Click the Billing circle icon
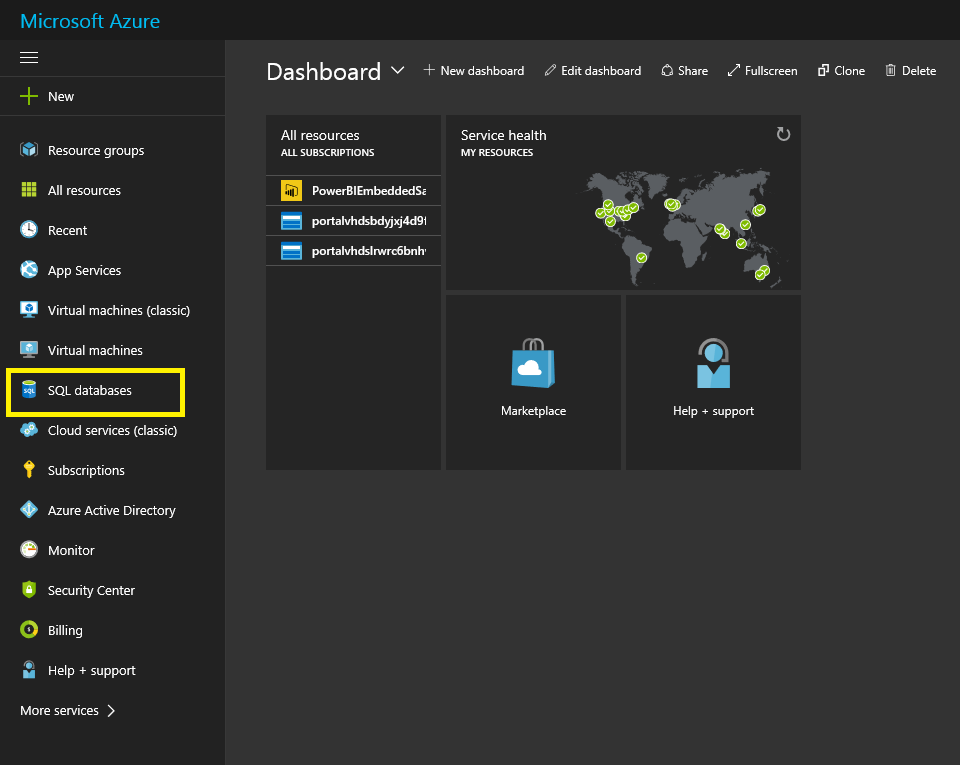This screenshot has height=765, width=960. tap(29, 630)
